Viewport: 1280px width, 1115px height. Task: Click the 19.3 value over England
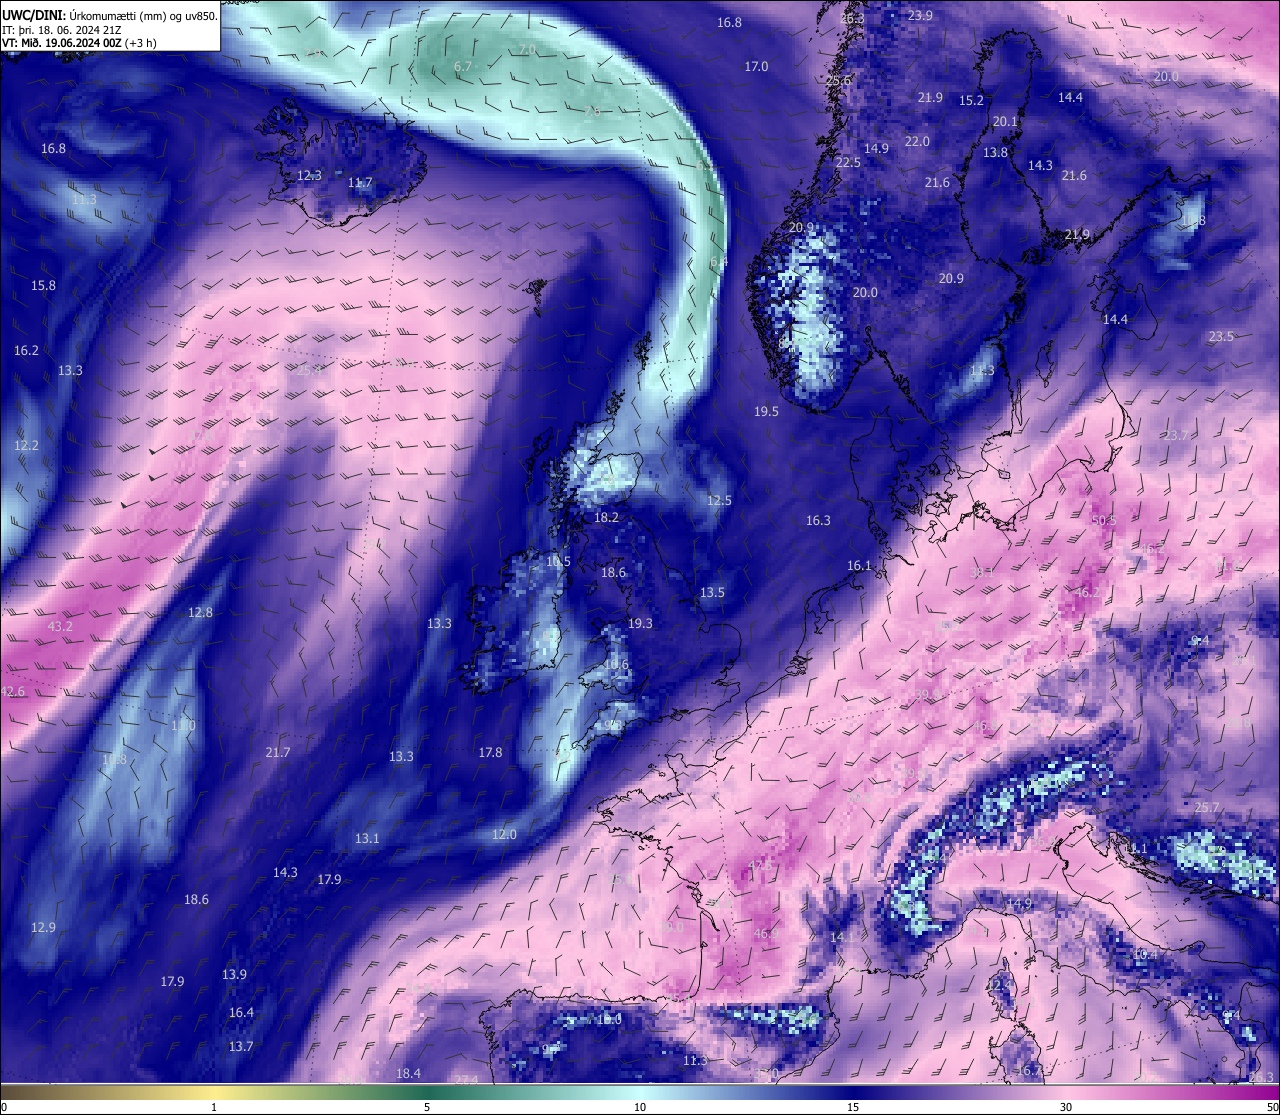click(640, 623)
